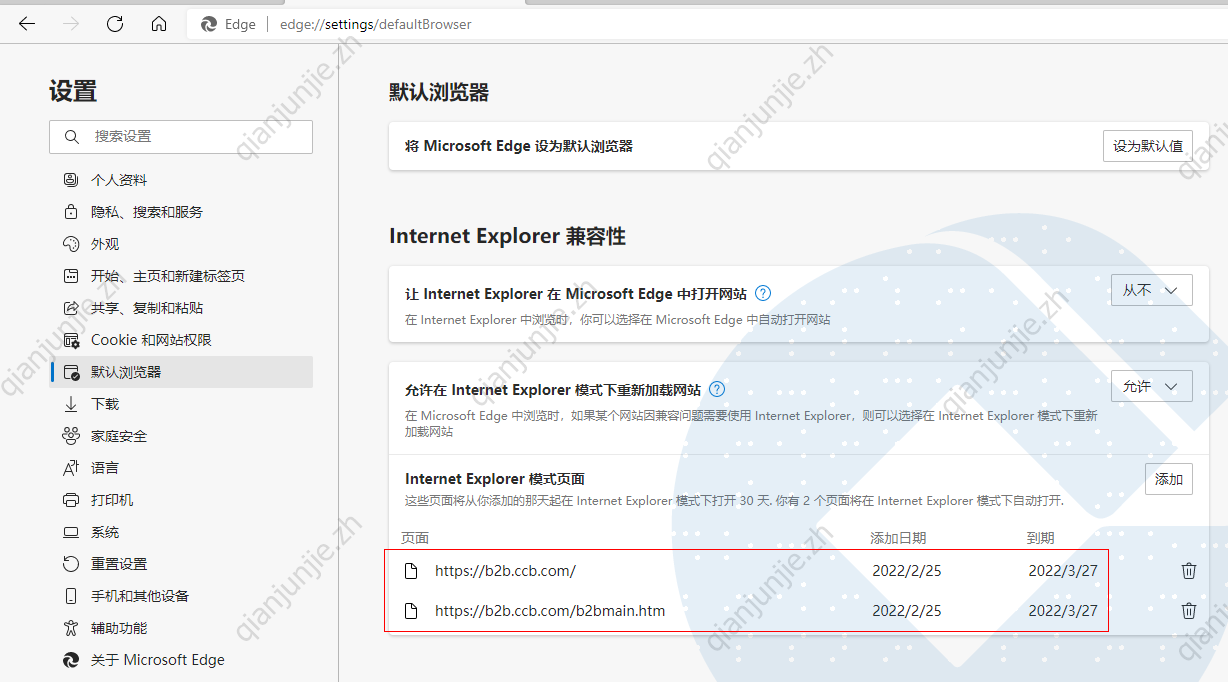Click added date 2022/2/25 for b2bmain.htm

pyautogui.click(x=907, y=611)
